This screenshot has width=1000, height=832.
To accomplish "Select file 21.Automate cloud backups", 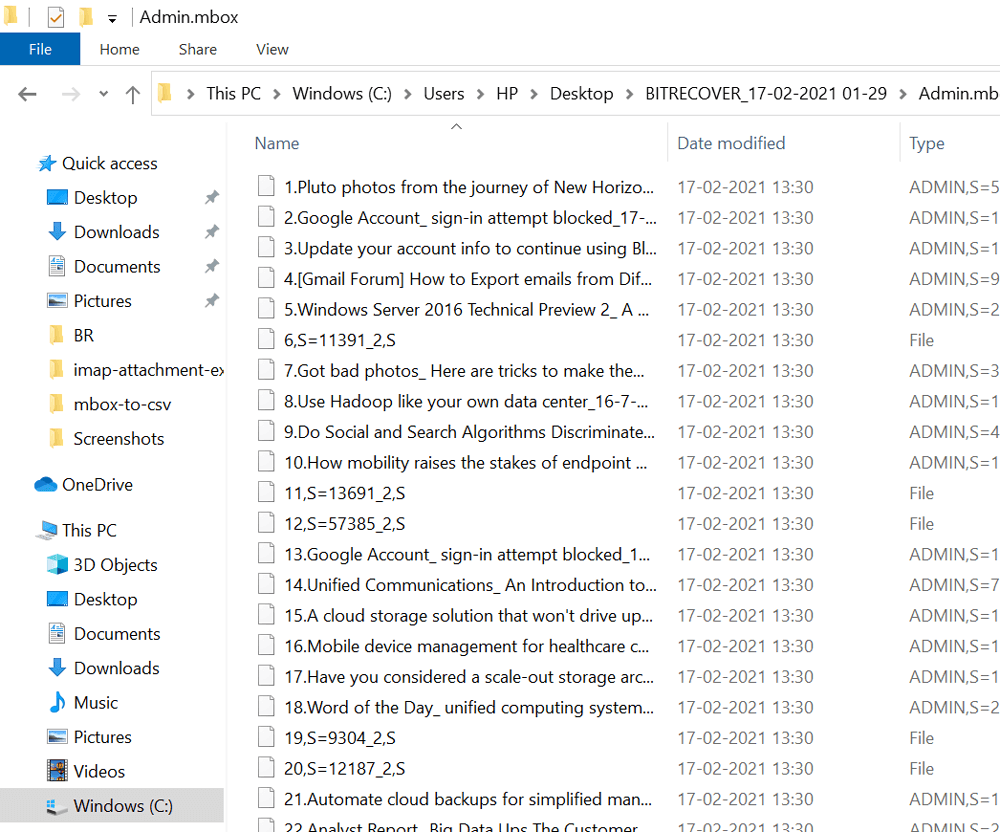I will tap(467, 799).
